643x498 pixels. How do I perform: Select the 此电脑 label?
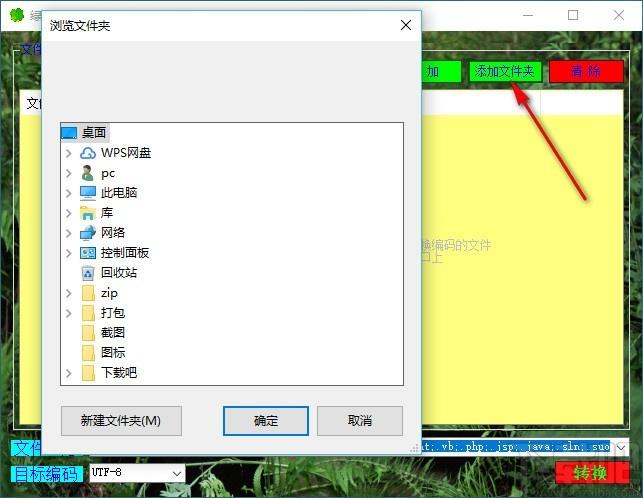point(119,193)
